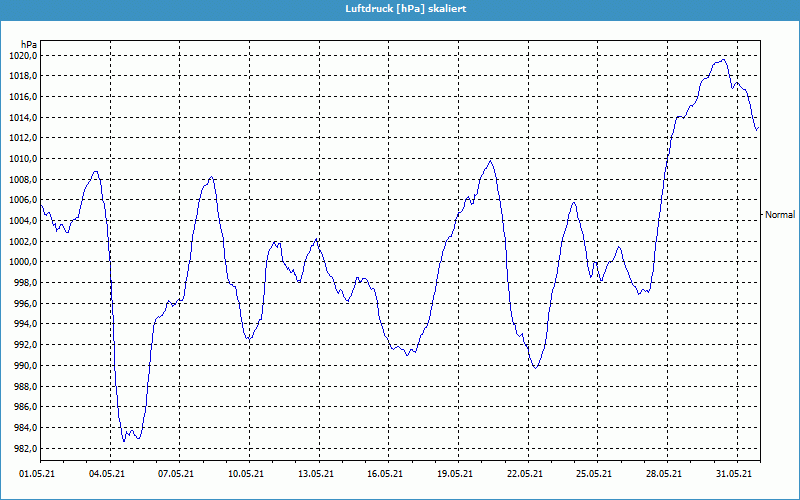Click the "Normal" marker label on right
Image resolution: width=800 pixels, height=500 pixels.
tap(780, 214)
